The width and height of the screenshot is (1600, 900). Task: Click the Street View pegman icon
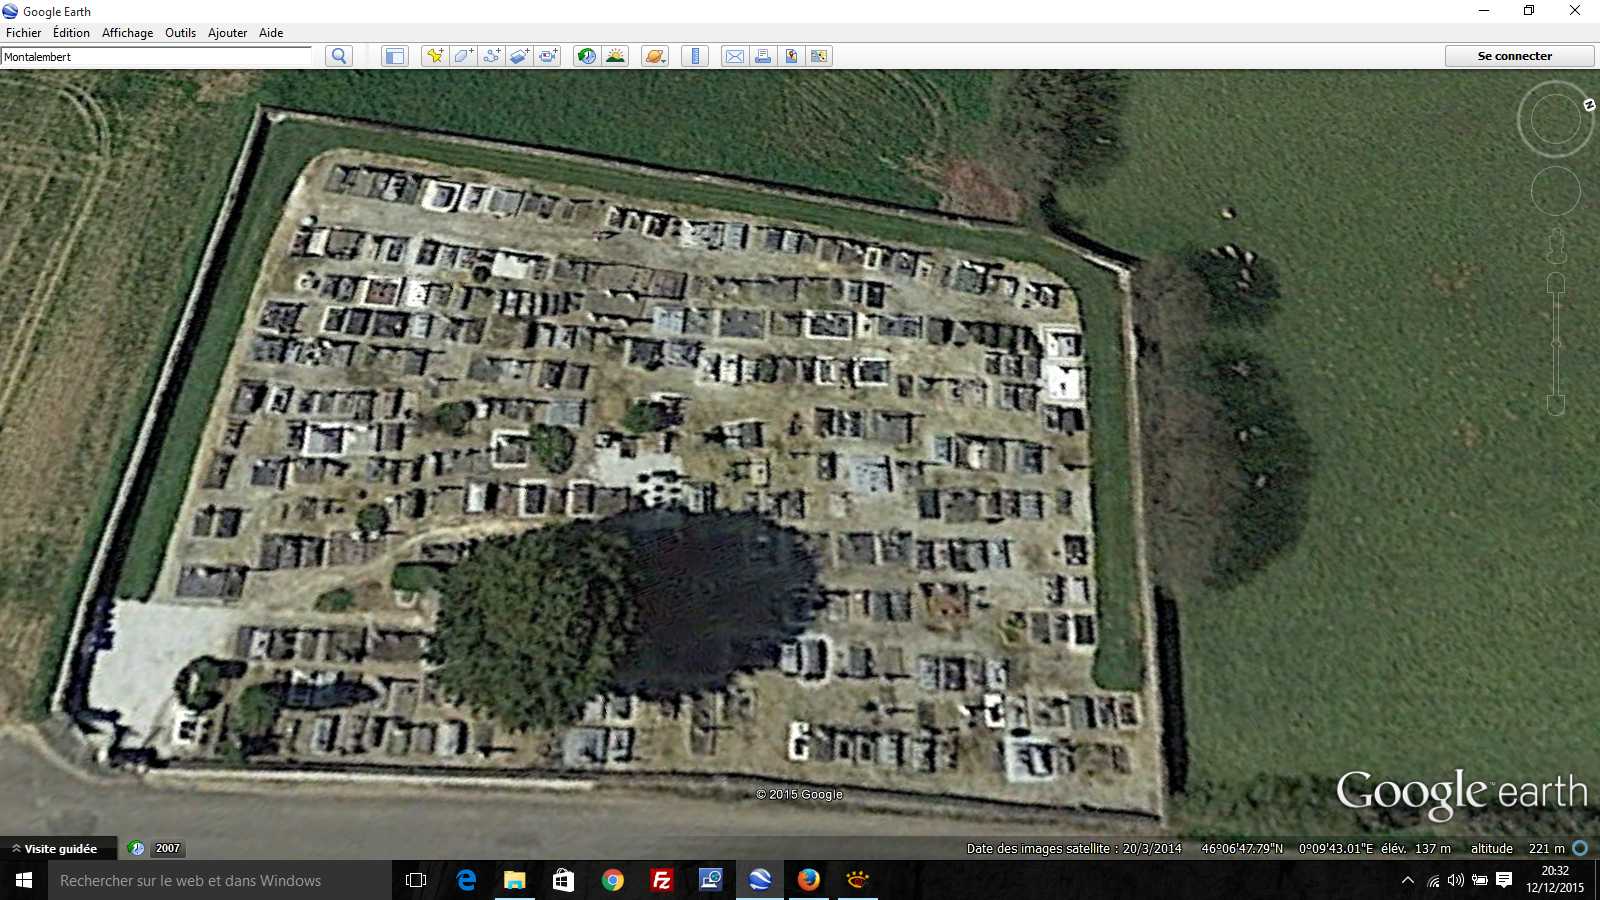[1555, 245]
